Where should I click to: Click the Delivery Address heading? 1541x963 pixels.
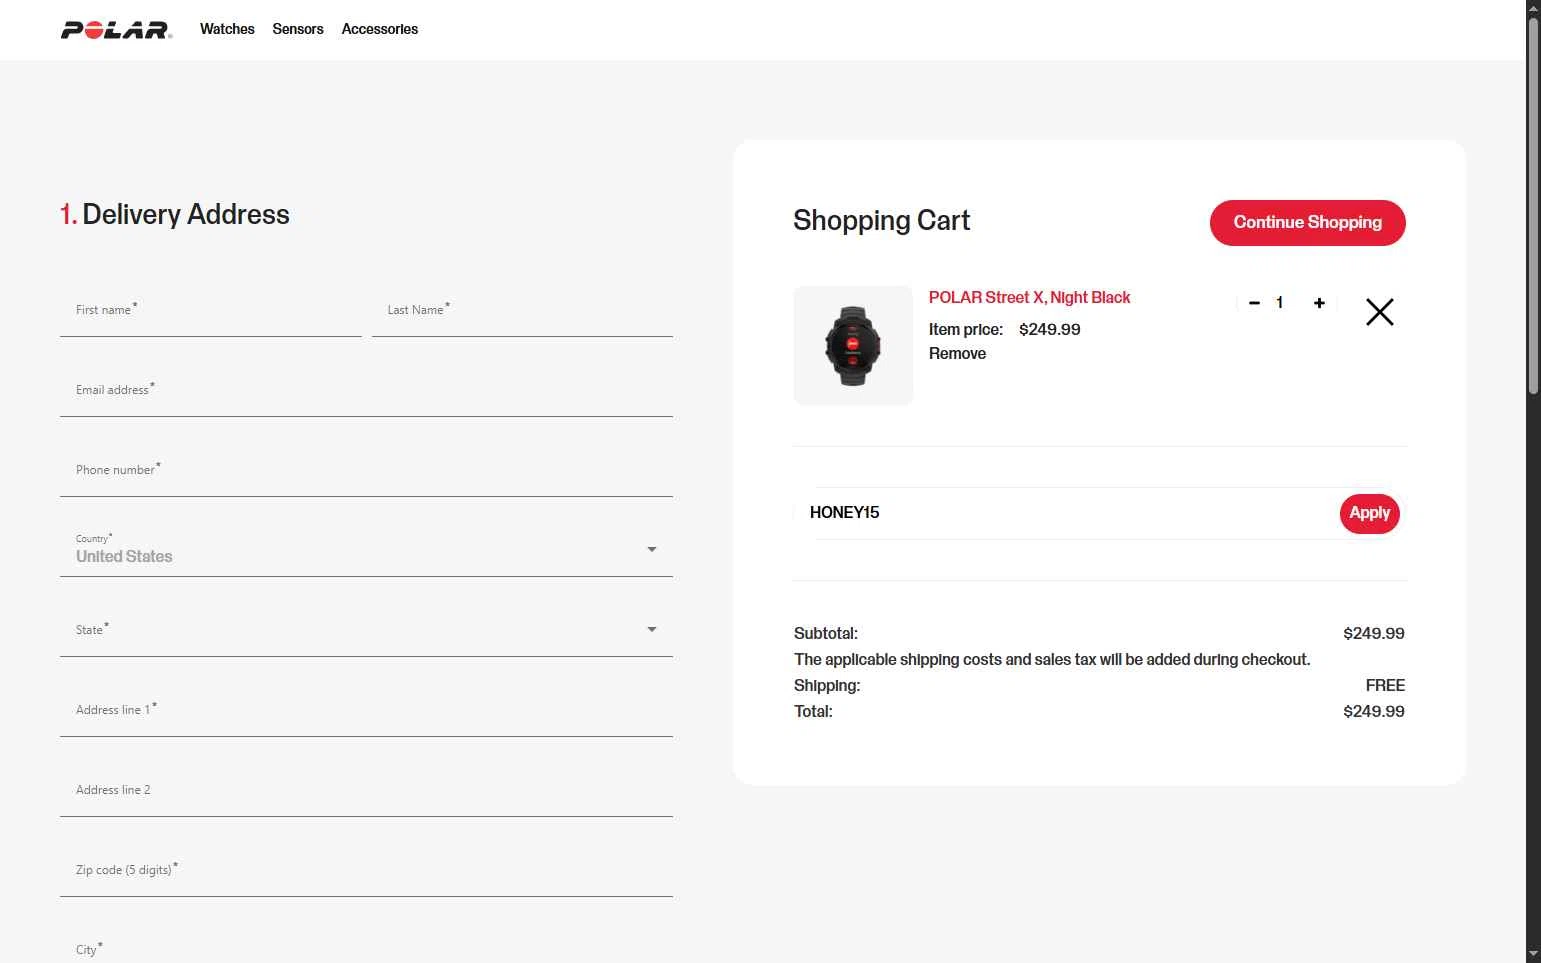175,214
